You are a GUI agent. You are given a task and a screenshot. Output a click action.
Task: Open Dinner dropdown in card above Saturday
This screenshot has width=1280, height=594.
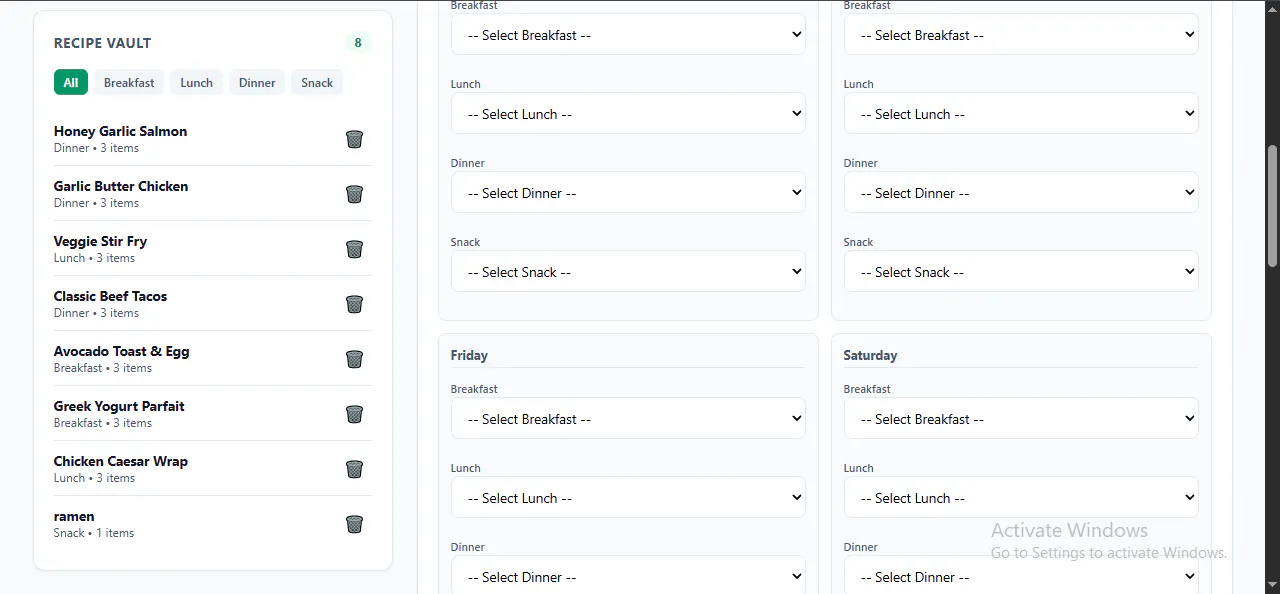click(1021, 192)
